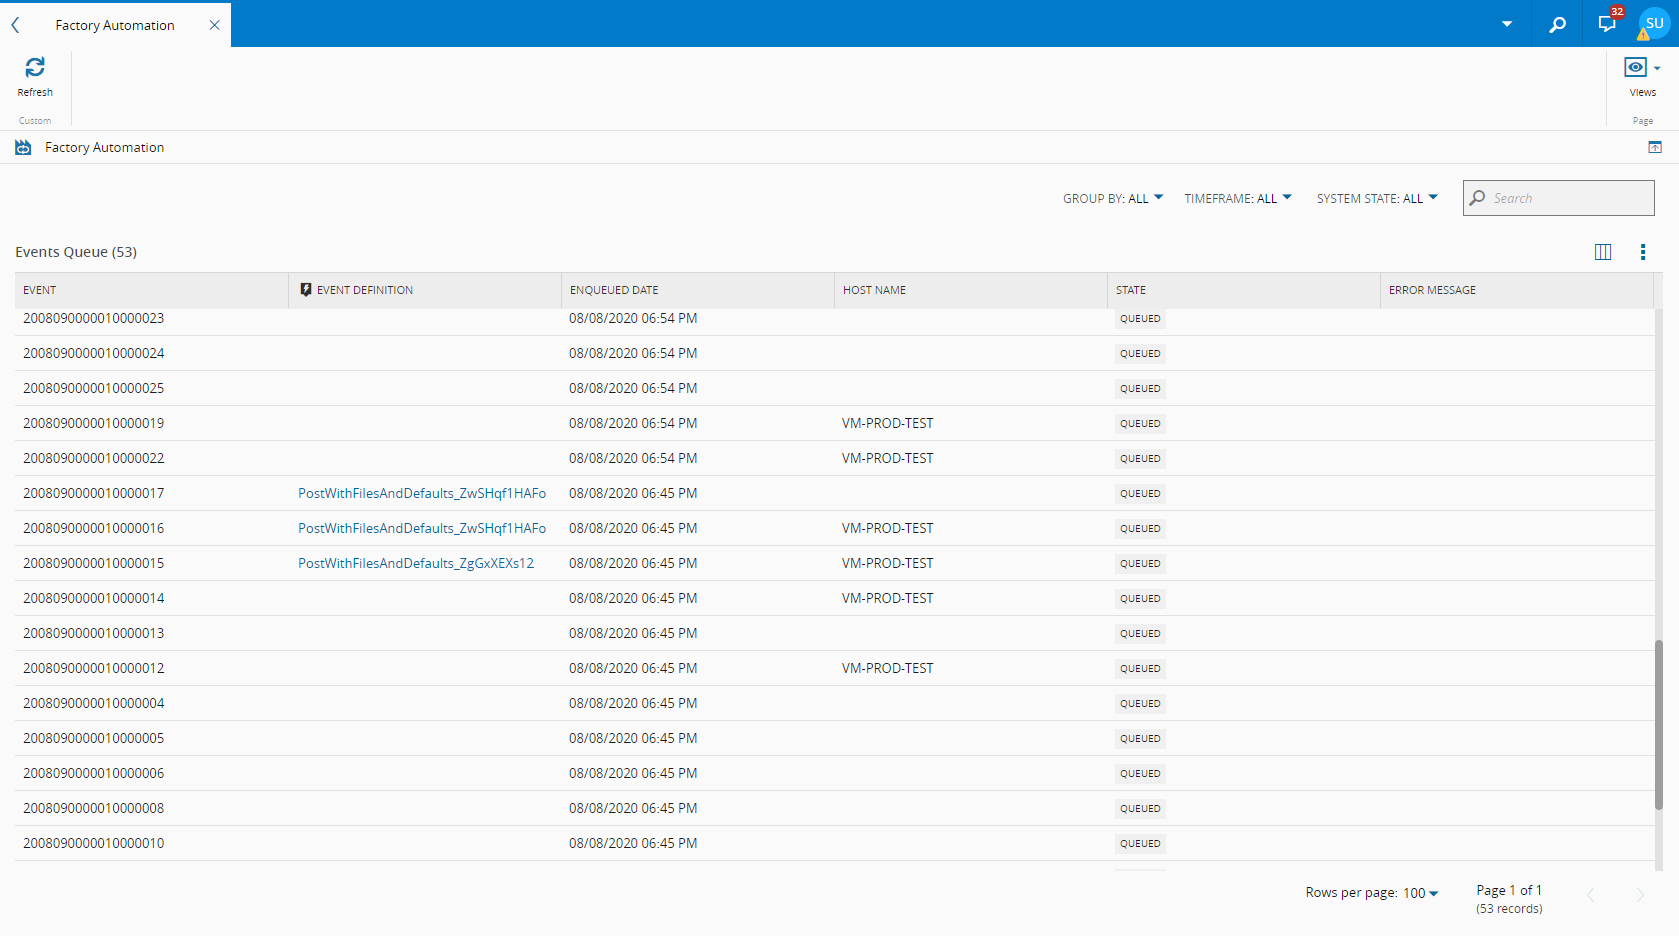This screenshot has height=936, width=1679.
Task: Click the back arrow in the top bar
Action: coord(15,25)
